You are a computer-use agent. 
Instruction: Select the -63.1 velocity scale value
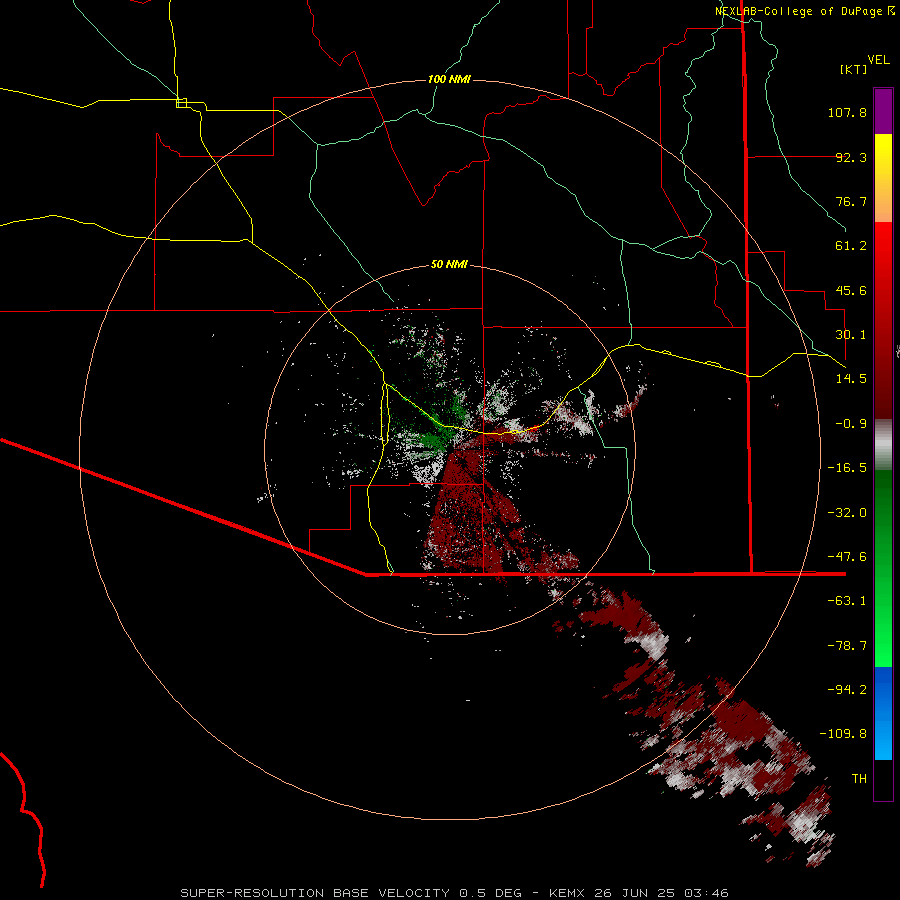pos(847,601)
